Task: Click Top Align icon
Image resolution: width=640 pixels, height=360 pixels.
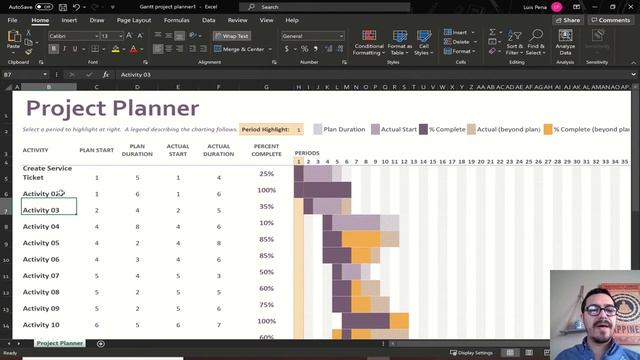Action: [x=158, y=36]
